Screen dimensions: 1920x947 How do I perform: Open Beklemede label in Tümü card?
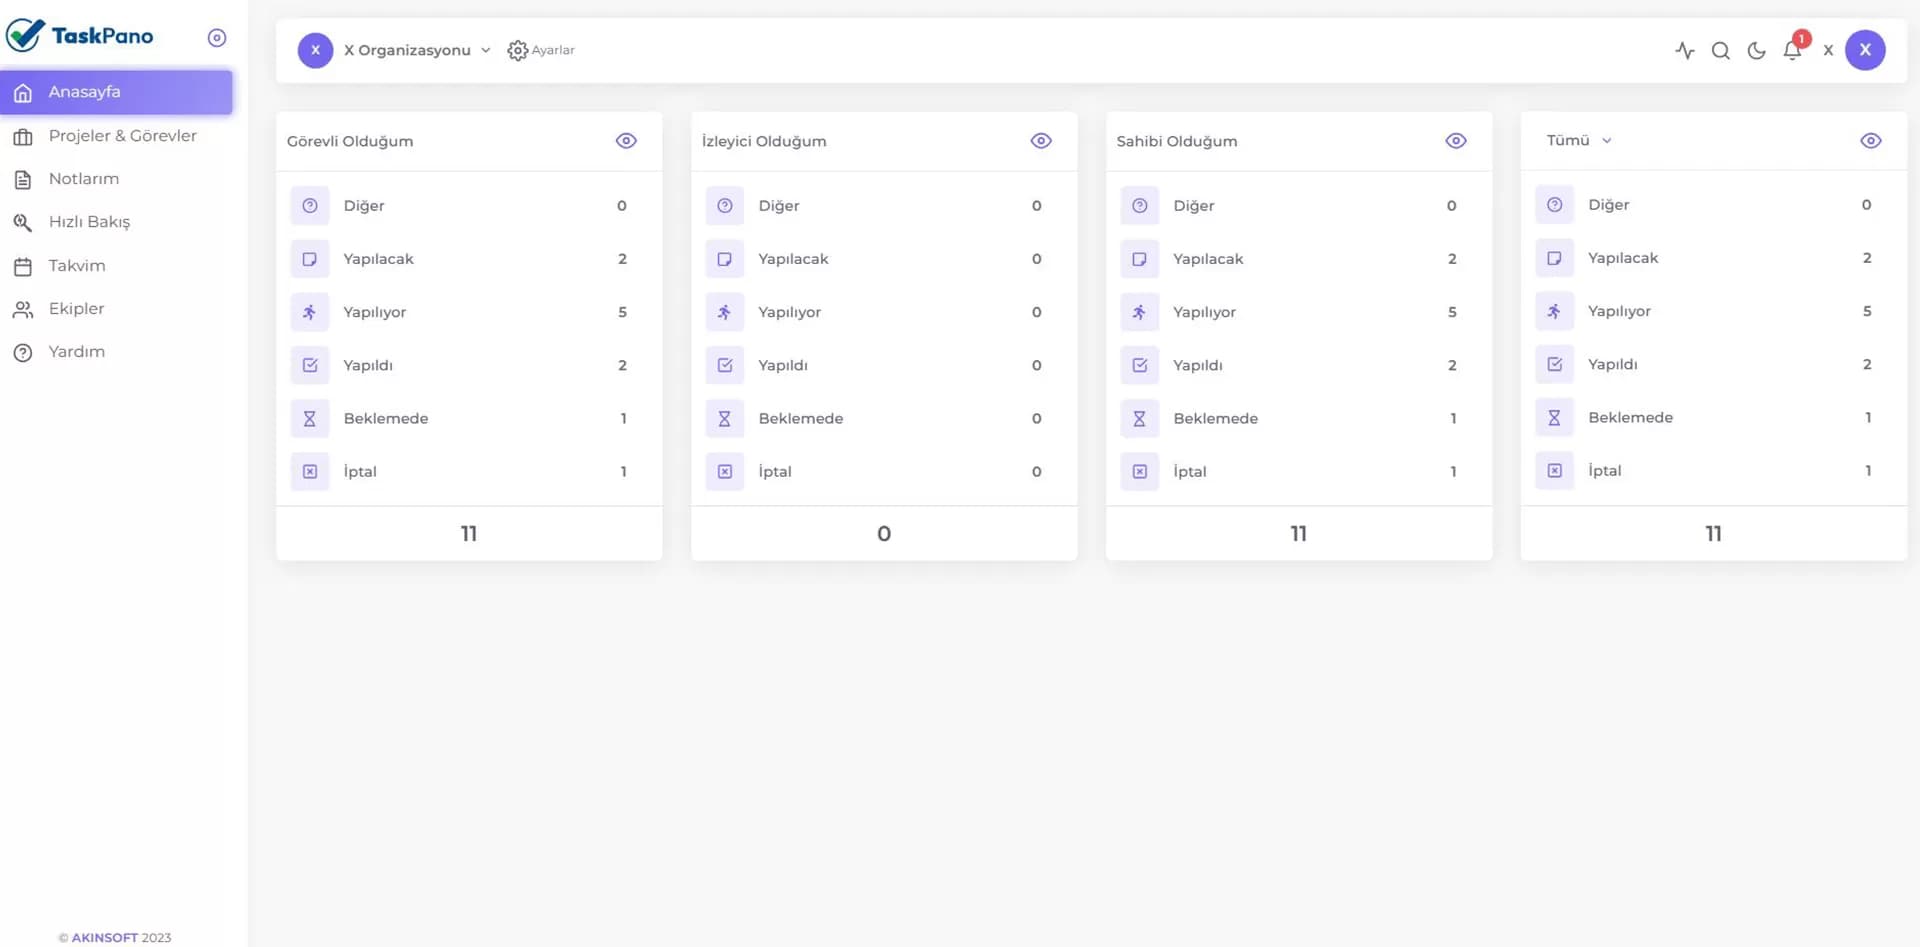pyautogui.click(x=1630, y=418)
